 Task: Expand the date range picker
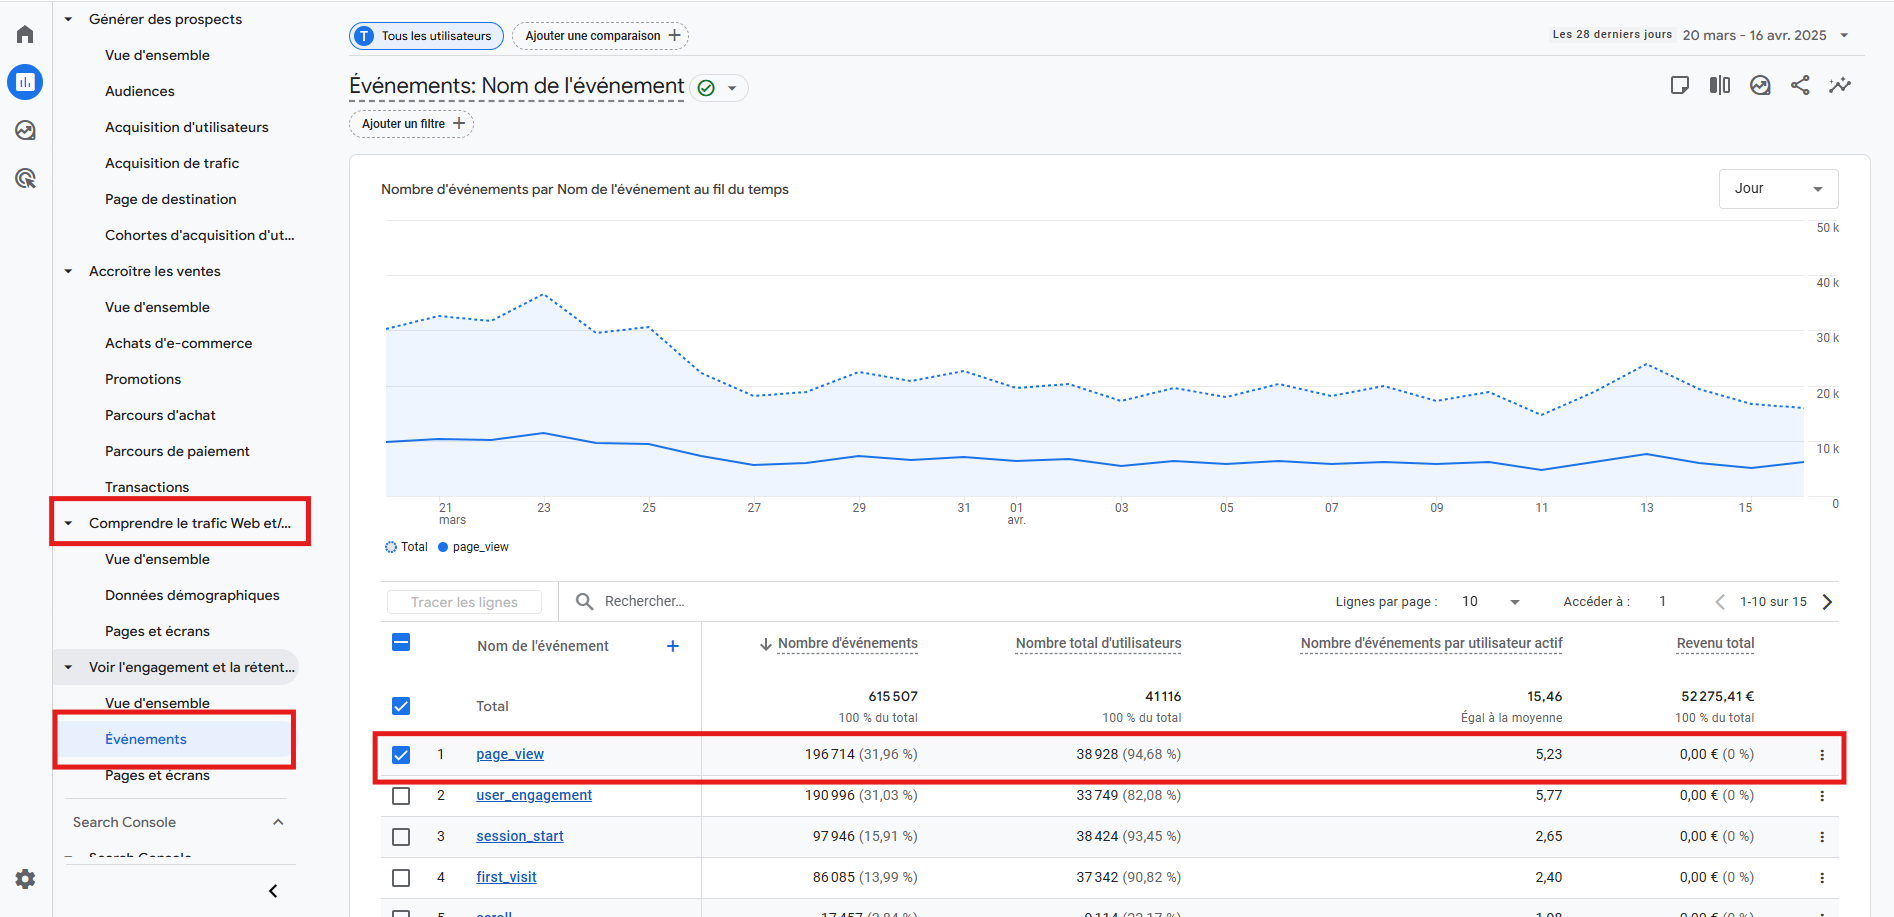pos(1765,35)
